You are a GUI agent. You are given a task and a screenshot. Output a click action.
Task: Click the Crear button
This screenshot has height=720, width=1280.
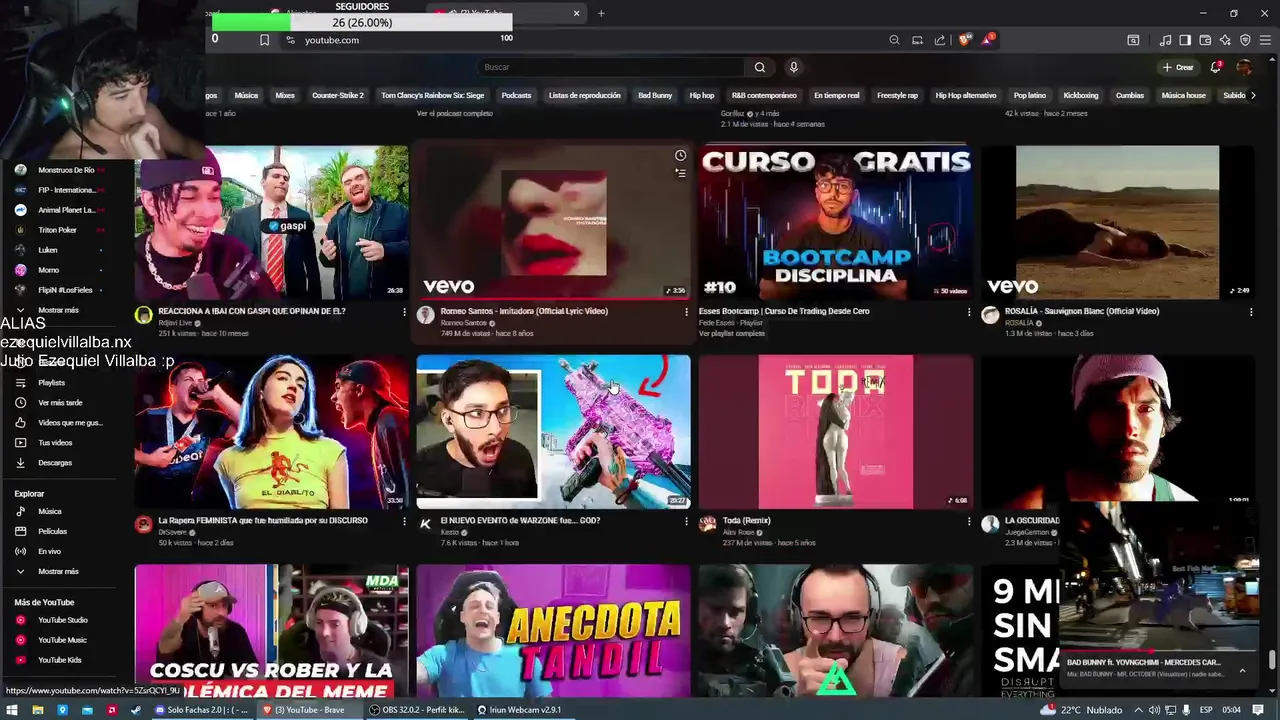pos(1178,67)
